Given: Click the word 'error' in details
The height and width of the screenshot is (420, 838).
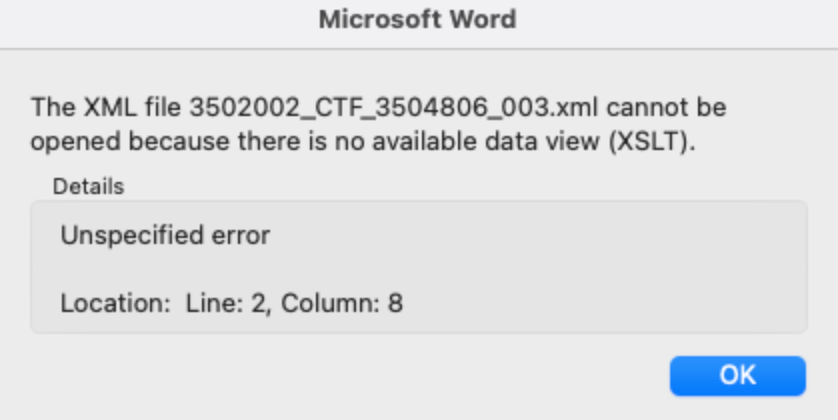Looking at the screenshot, I should [x=243, y=236].
